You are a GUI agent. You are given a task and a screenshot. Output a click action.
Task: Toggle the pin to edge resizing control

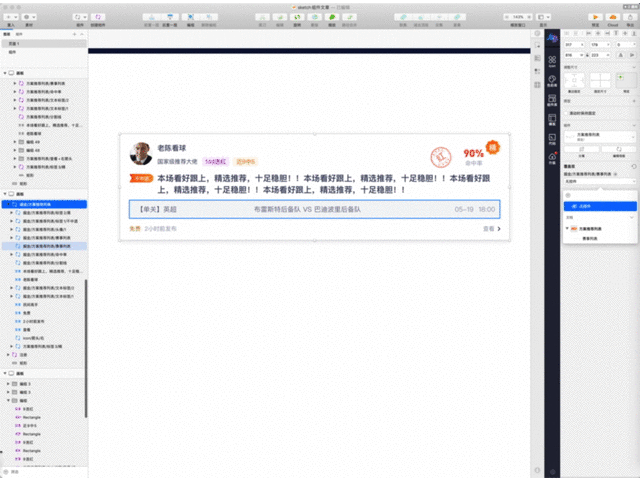pos(574,80)
